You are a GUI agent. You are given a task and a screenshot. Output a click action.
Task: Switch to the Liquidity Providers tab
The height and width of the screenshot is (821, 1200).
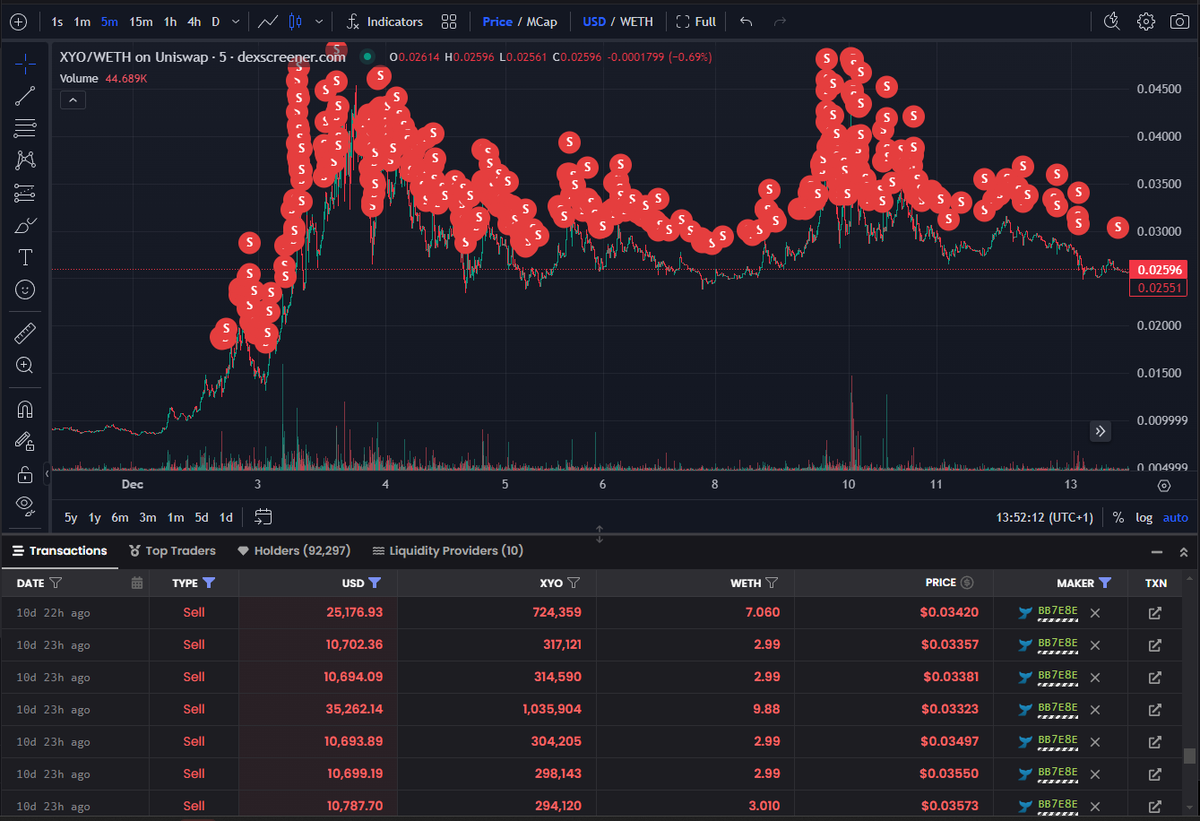coord(447,551)
